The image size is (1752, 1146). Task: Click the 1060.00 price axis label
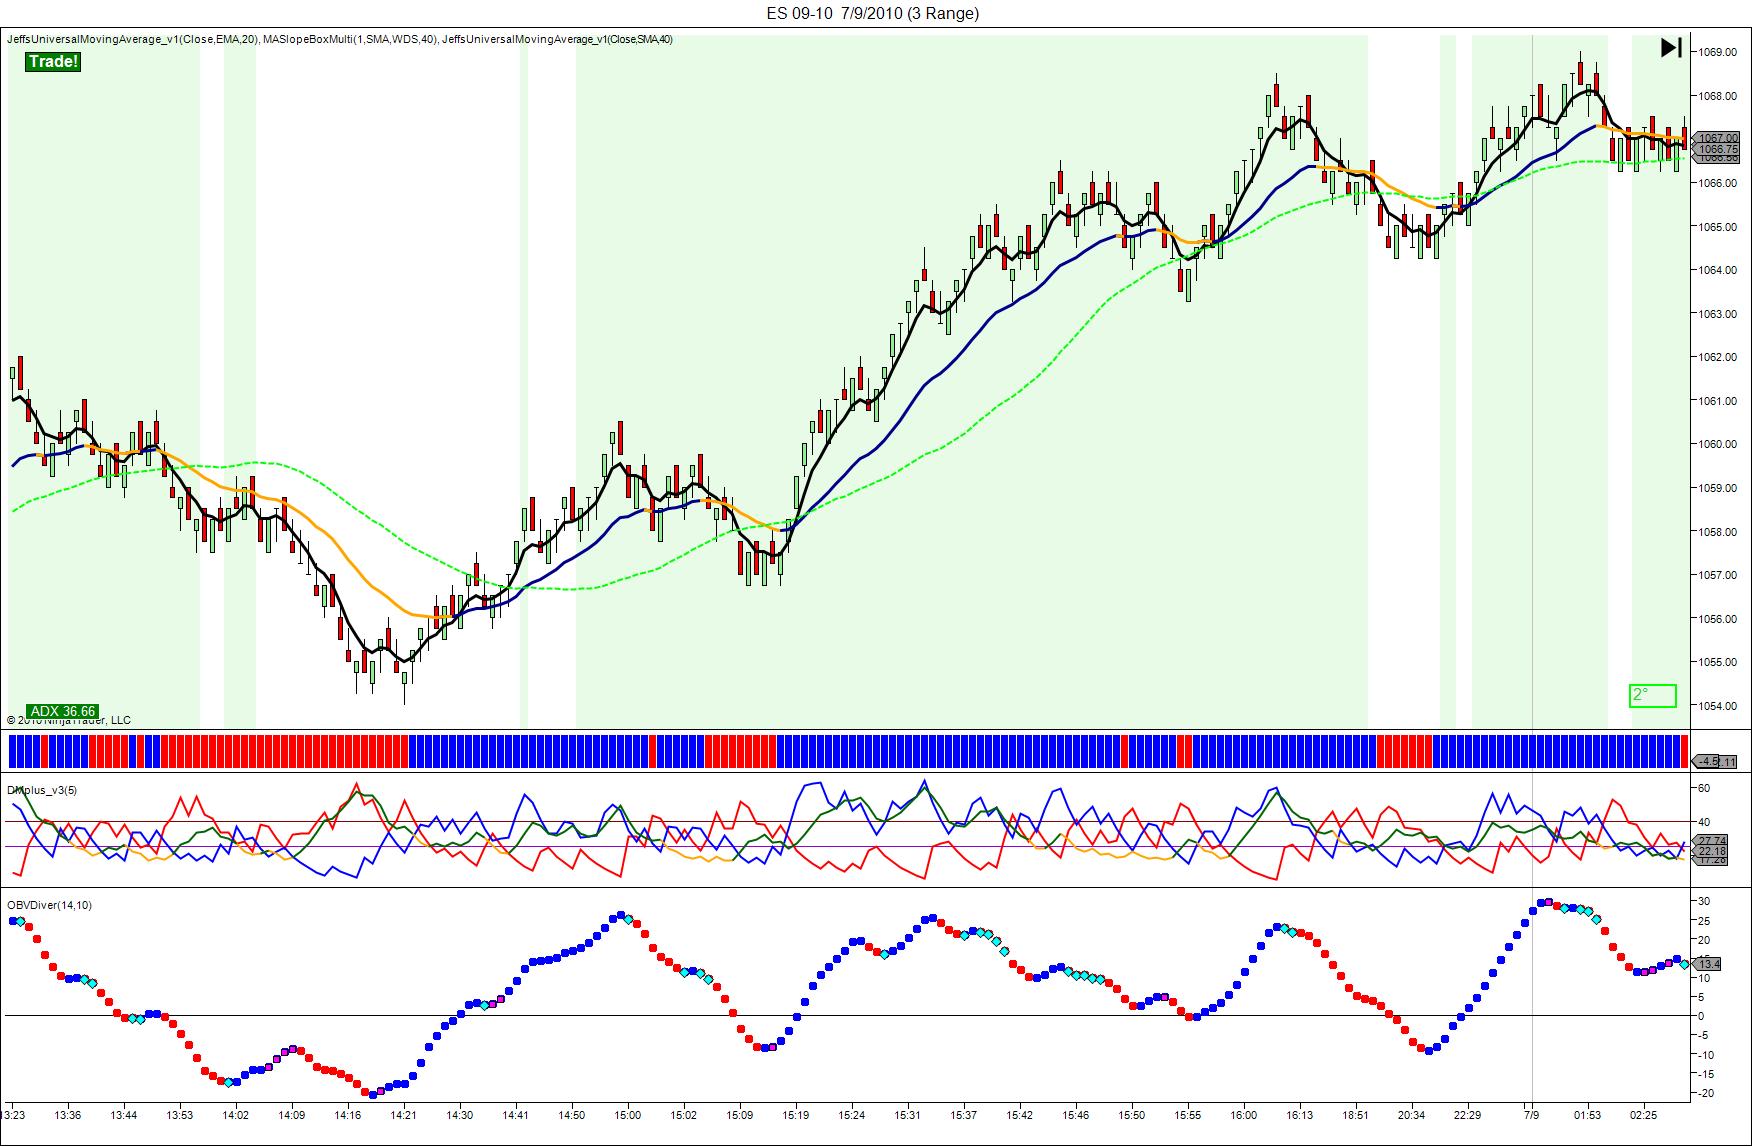(1720, 444)
